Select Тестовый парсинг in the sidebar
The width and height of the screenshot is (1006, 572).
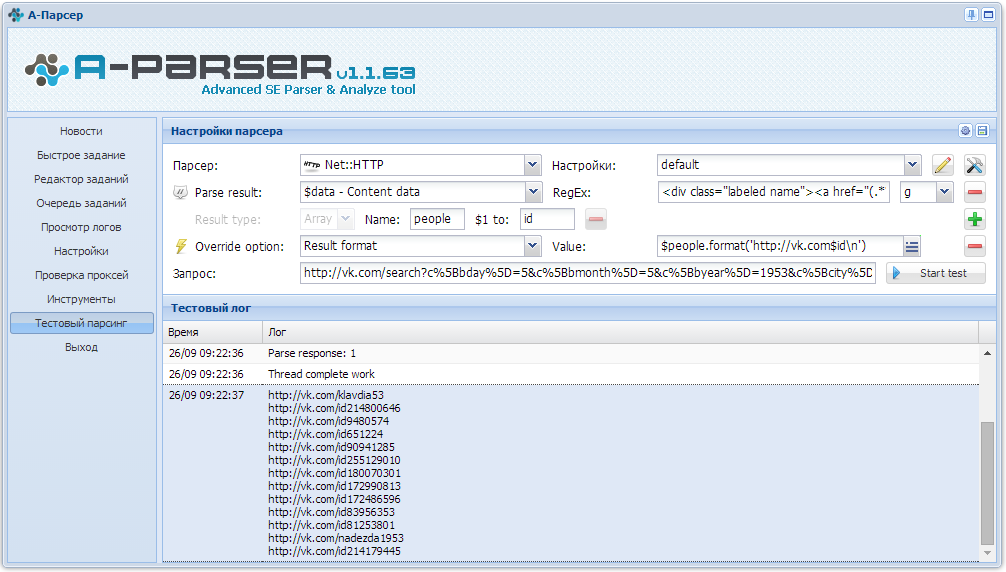pyautogui.click(x=81, y=323)
